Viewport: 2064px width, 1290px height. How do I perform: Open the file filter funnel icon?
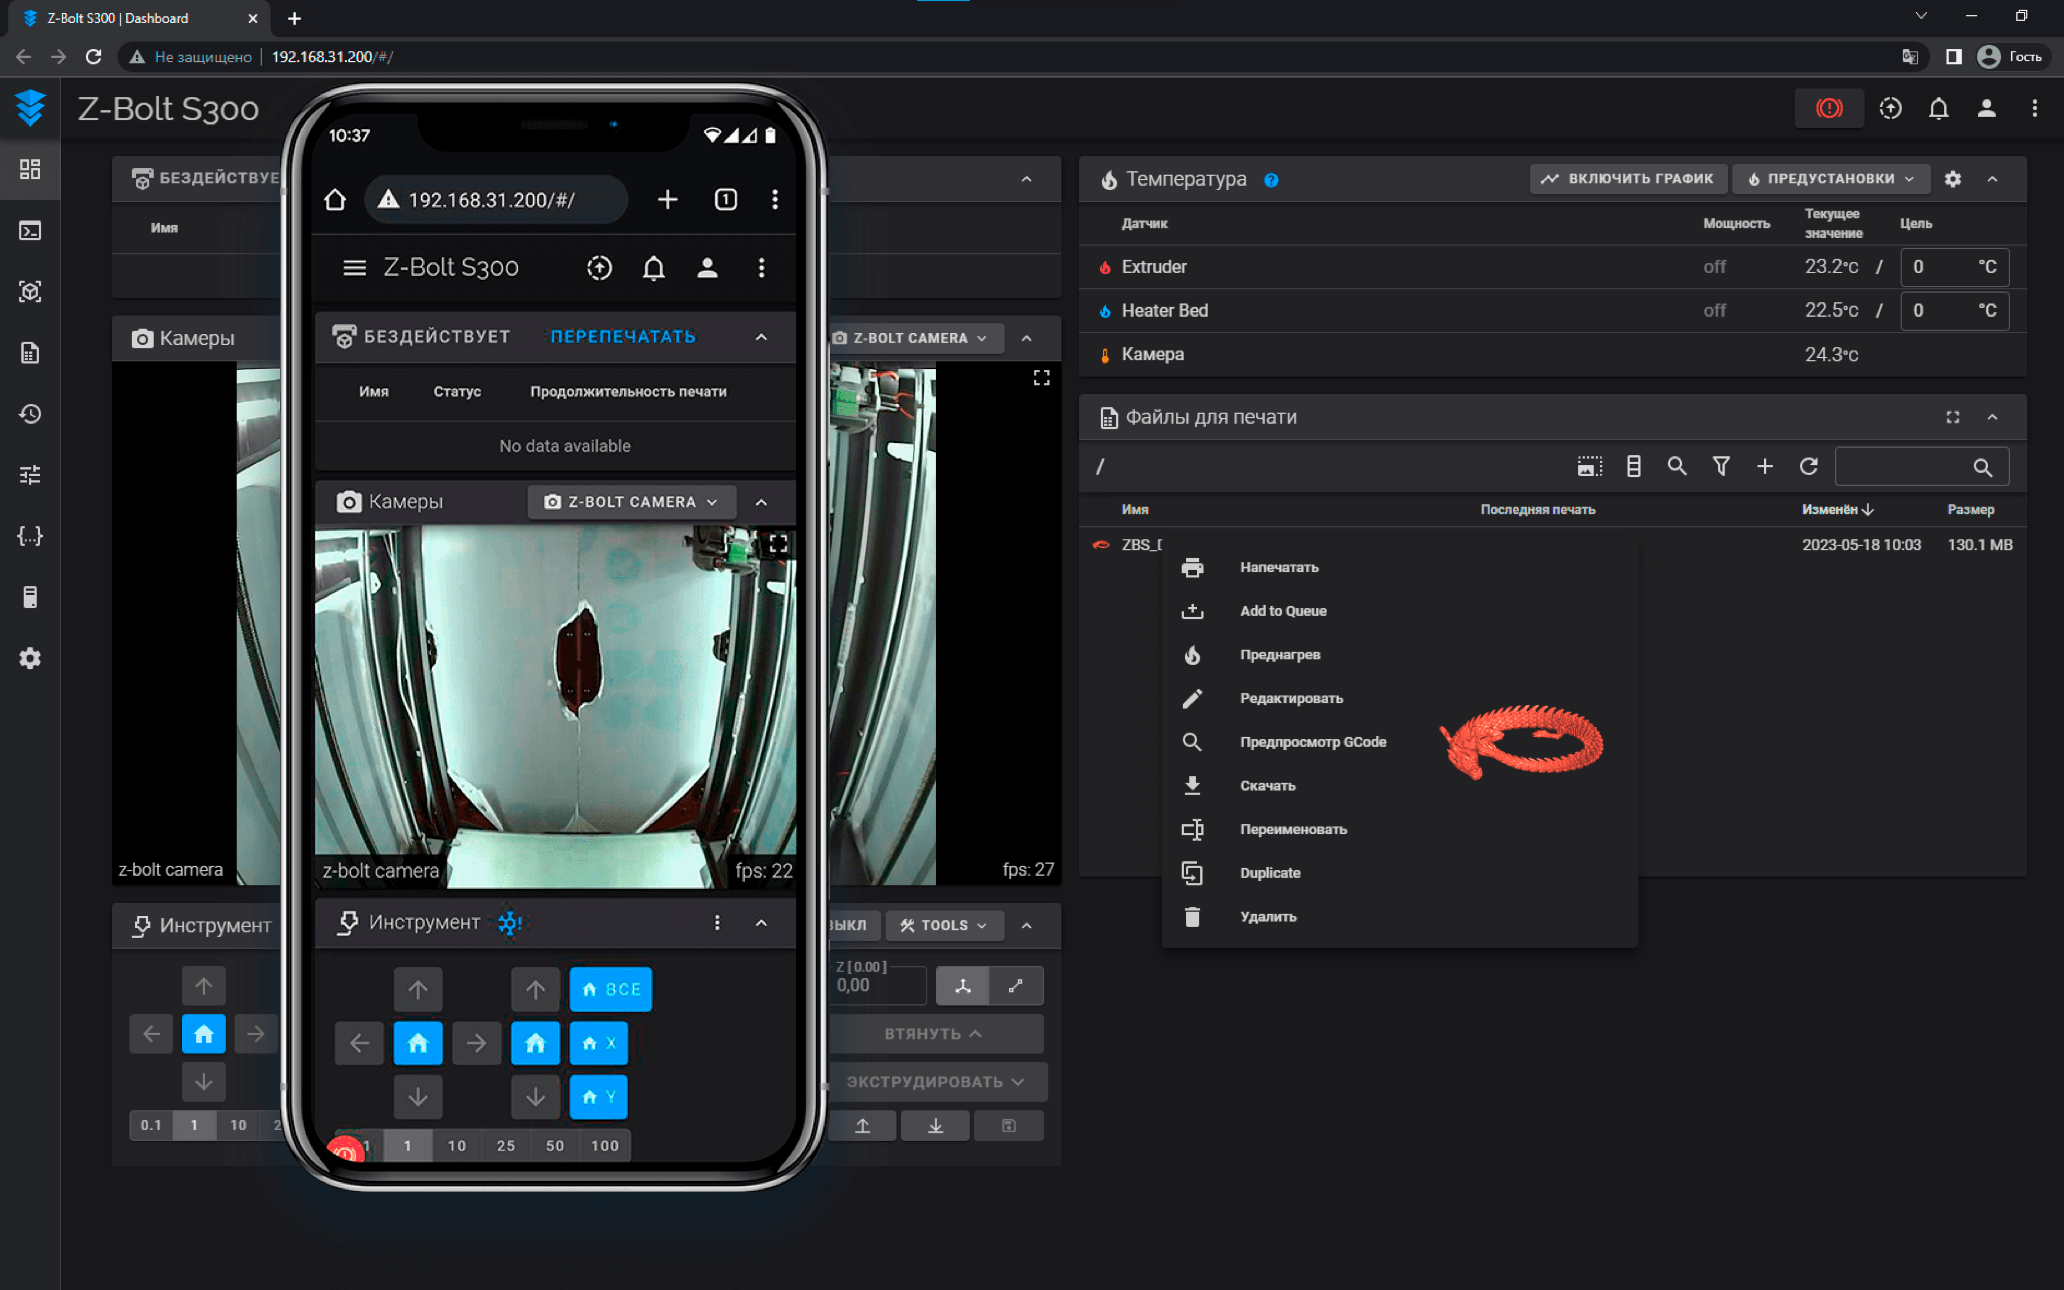click(1721, 466)
